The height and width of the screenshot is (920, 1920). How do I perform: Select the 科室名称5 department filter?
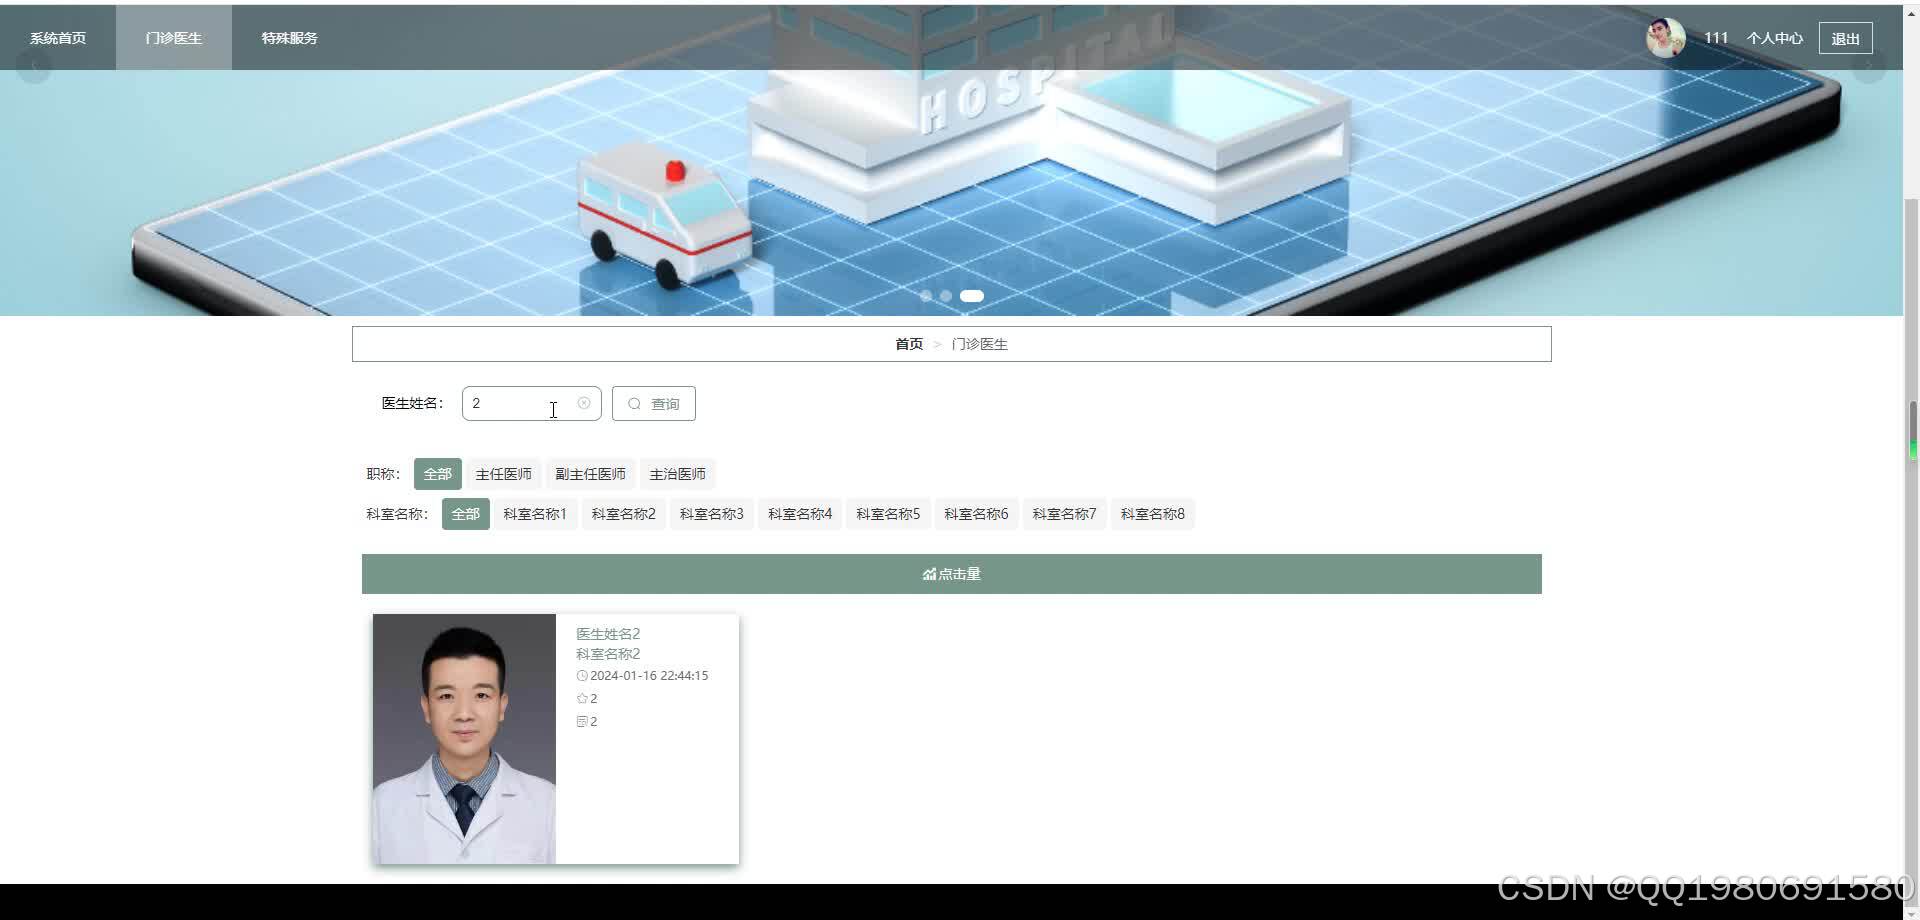coord(887,513)
